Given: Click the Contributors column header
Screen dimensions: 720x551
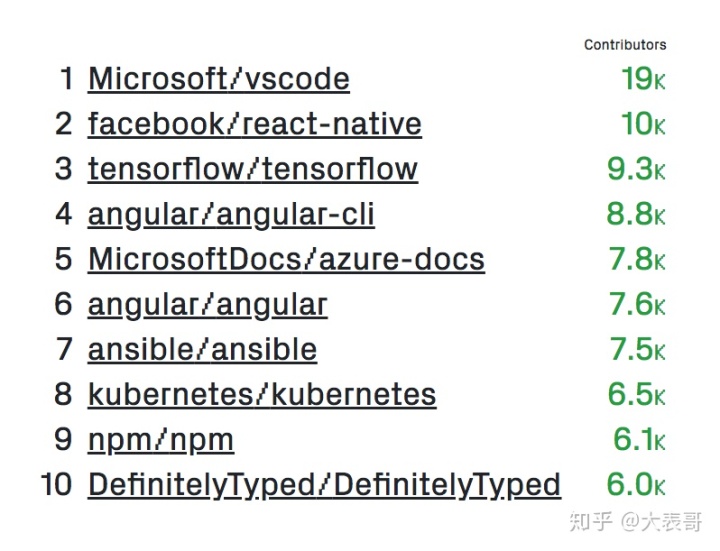Looking at the screenshot, I should (x=625, y=45).
